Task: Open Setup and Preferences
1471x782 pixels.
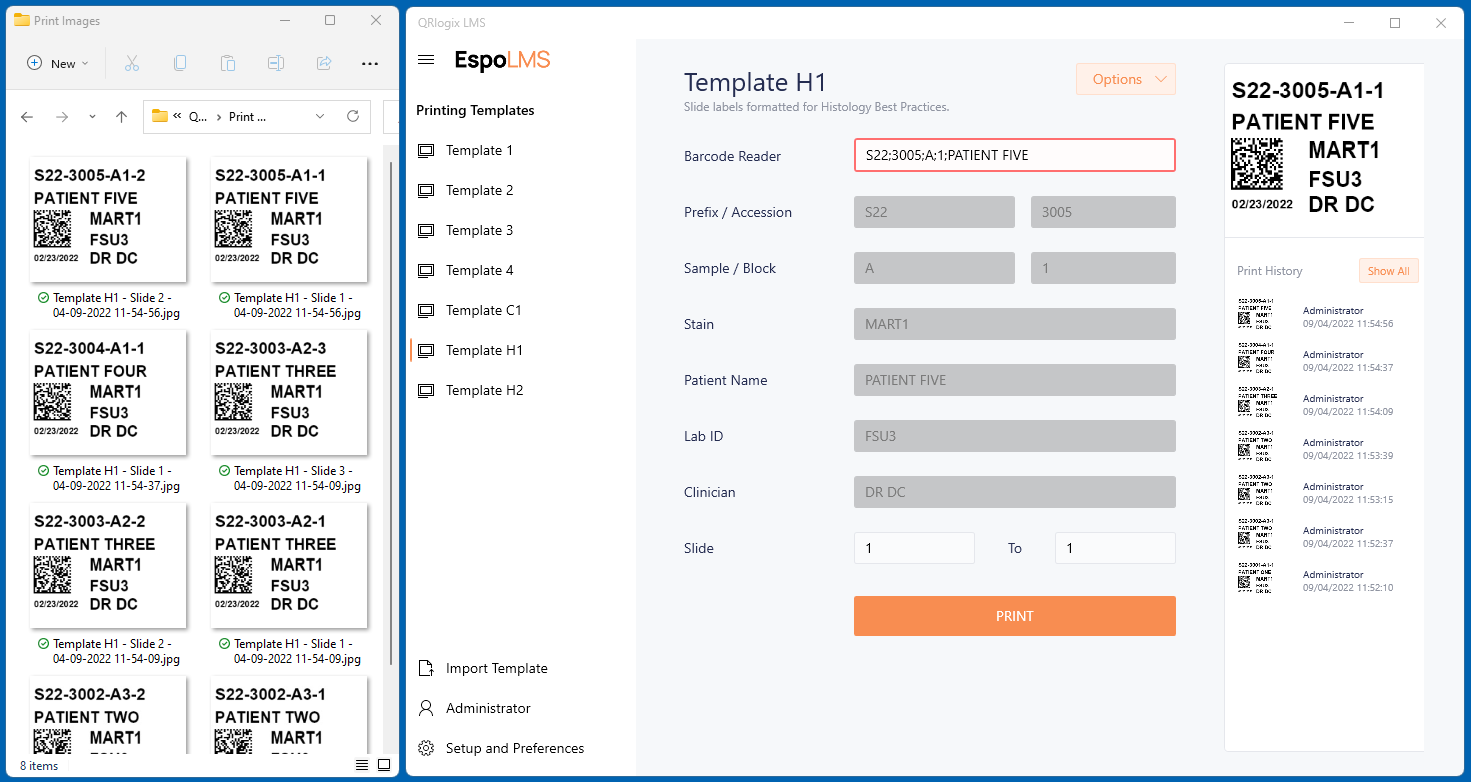Action: pyautogui.click(x=515, y=748)
